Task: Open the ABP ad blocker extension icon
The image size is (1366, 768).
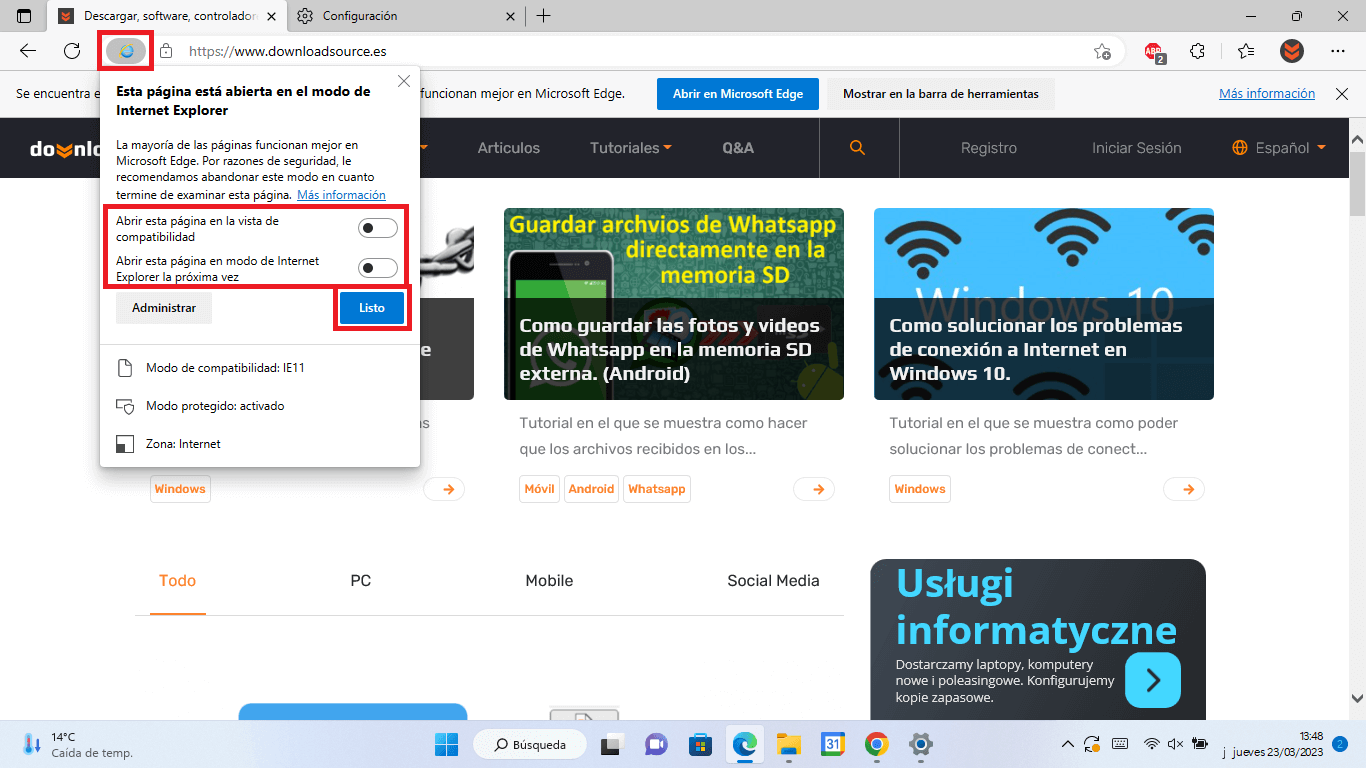Action: [1154, 52]
